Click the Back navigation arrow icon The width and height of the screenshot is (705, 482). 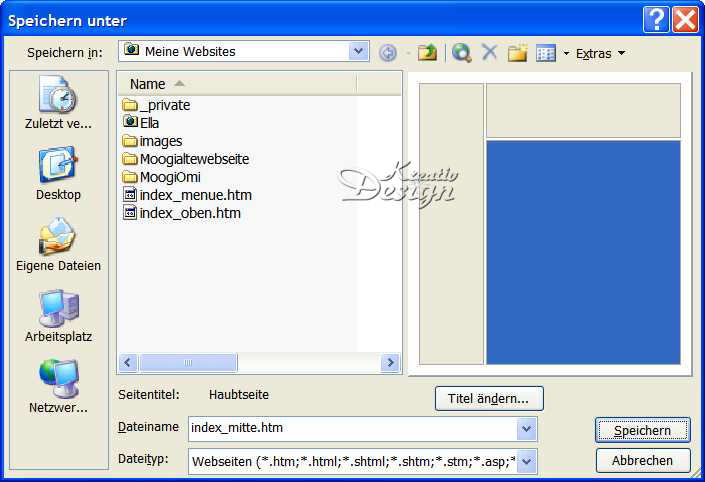(x=388, y=53)
